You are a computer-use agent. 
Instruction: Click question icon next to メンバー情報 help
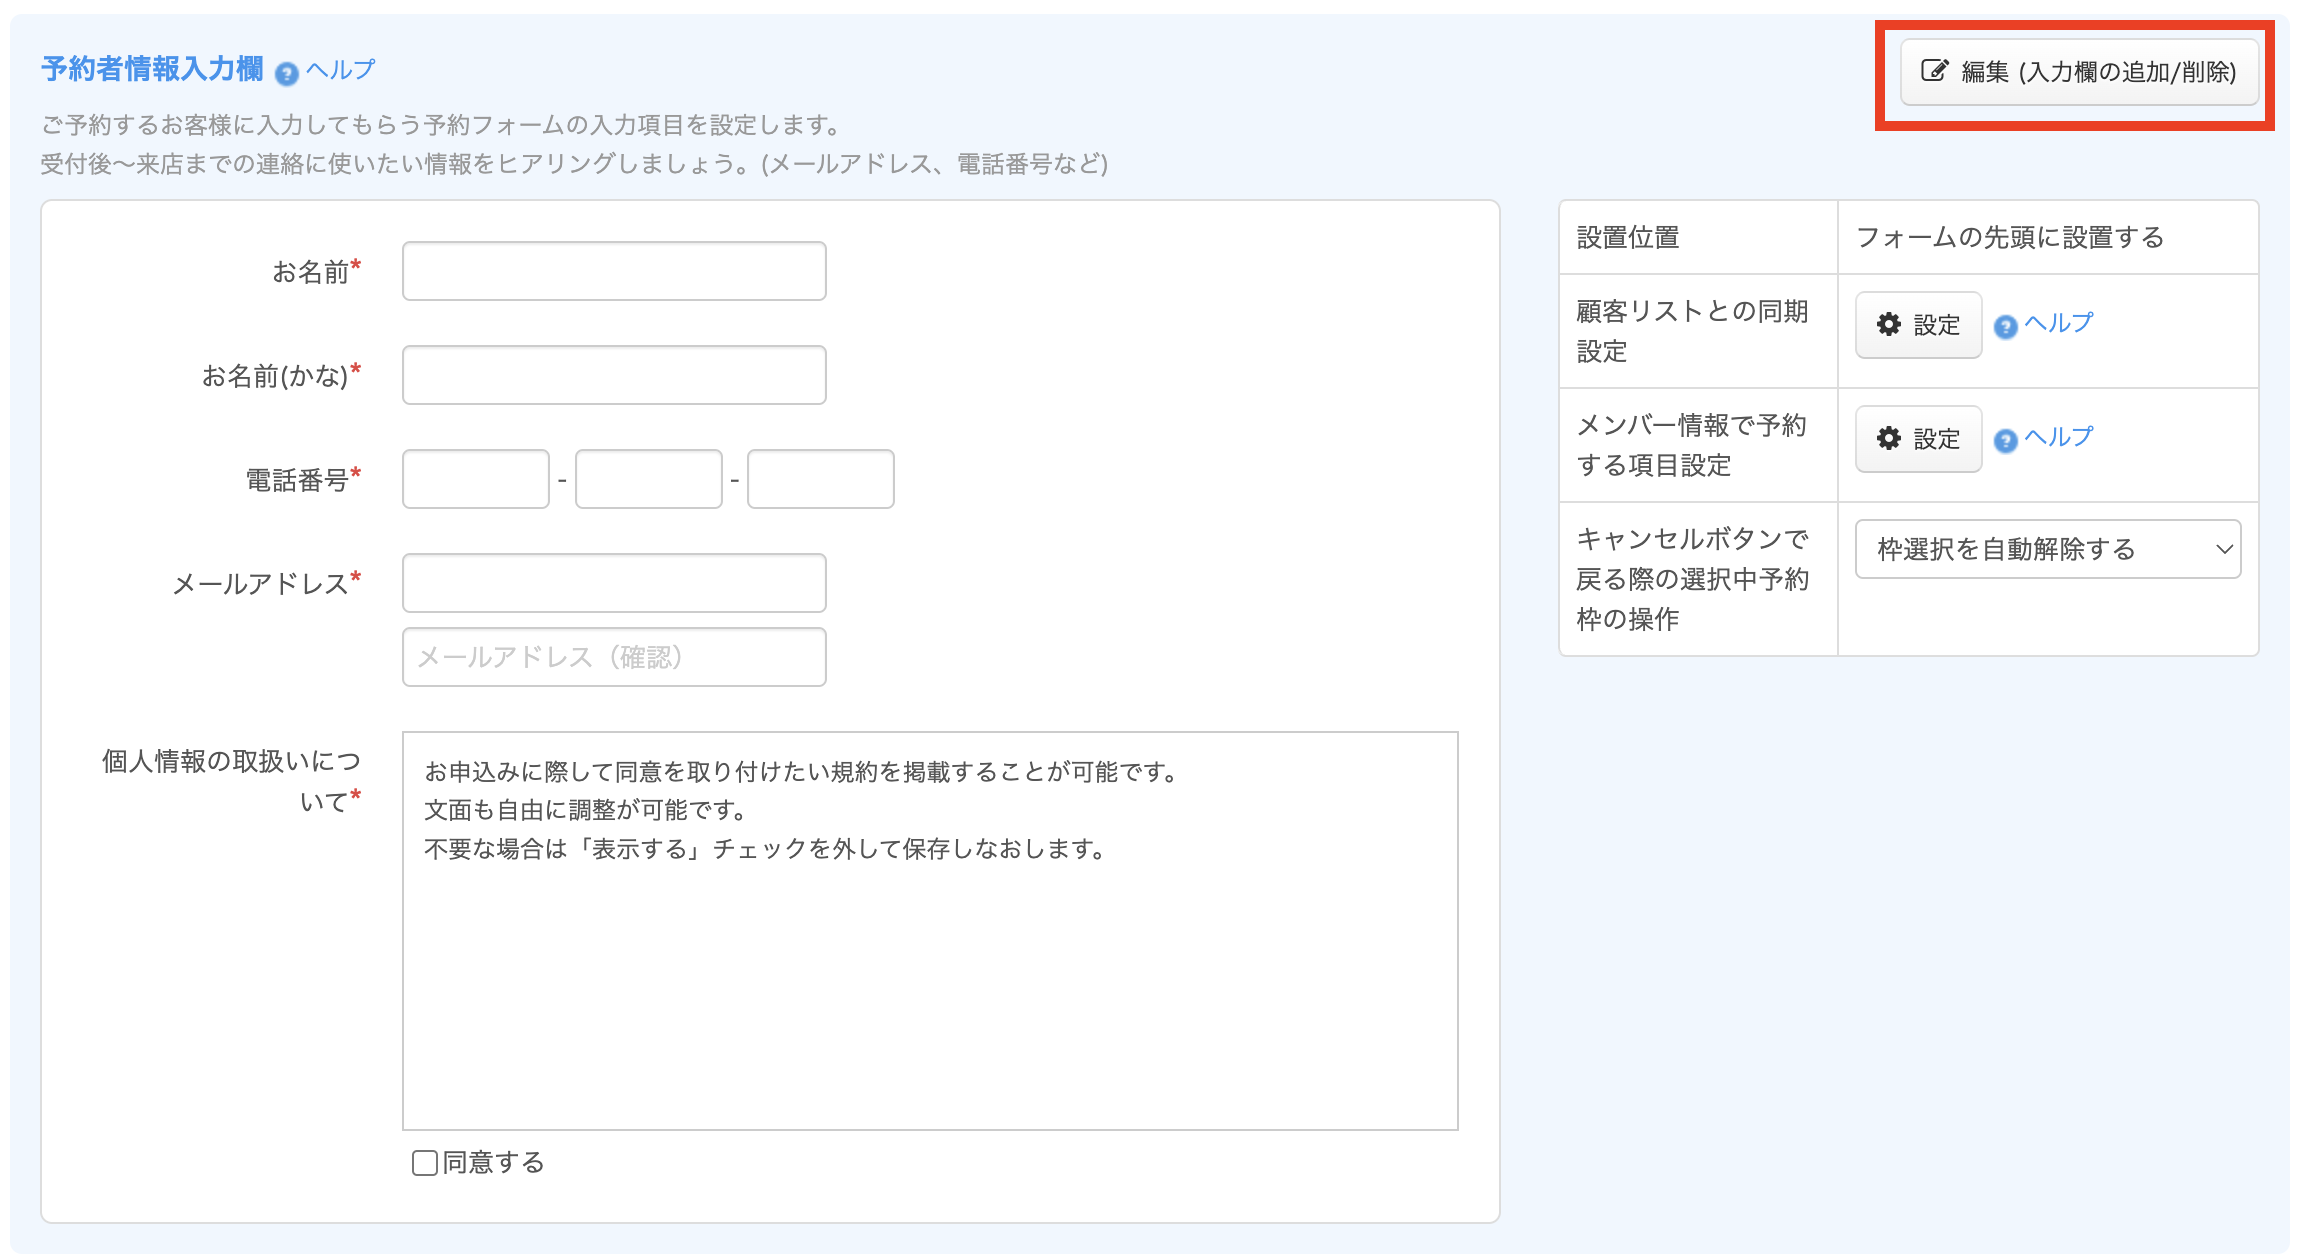[2005, 441]
